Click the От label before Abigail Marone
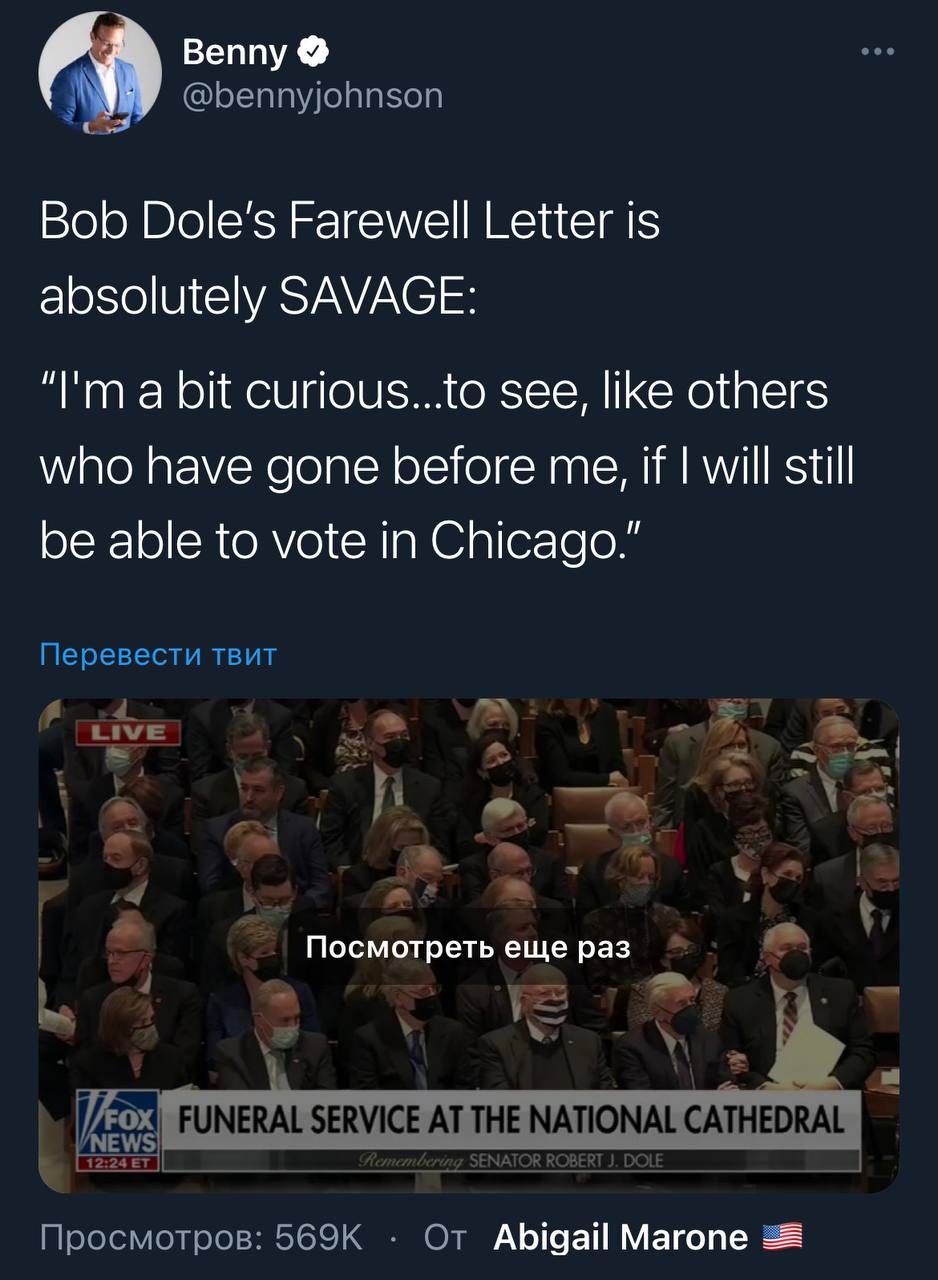Screen dimensions: 938x1280 pyautogui.click(x=445, y=1237)
